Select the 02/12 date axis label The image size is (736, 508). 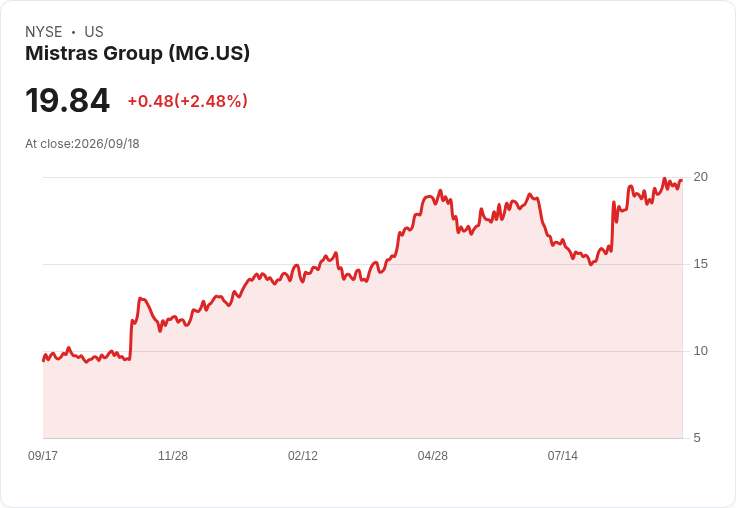click(x=303, y=456)
